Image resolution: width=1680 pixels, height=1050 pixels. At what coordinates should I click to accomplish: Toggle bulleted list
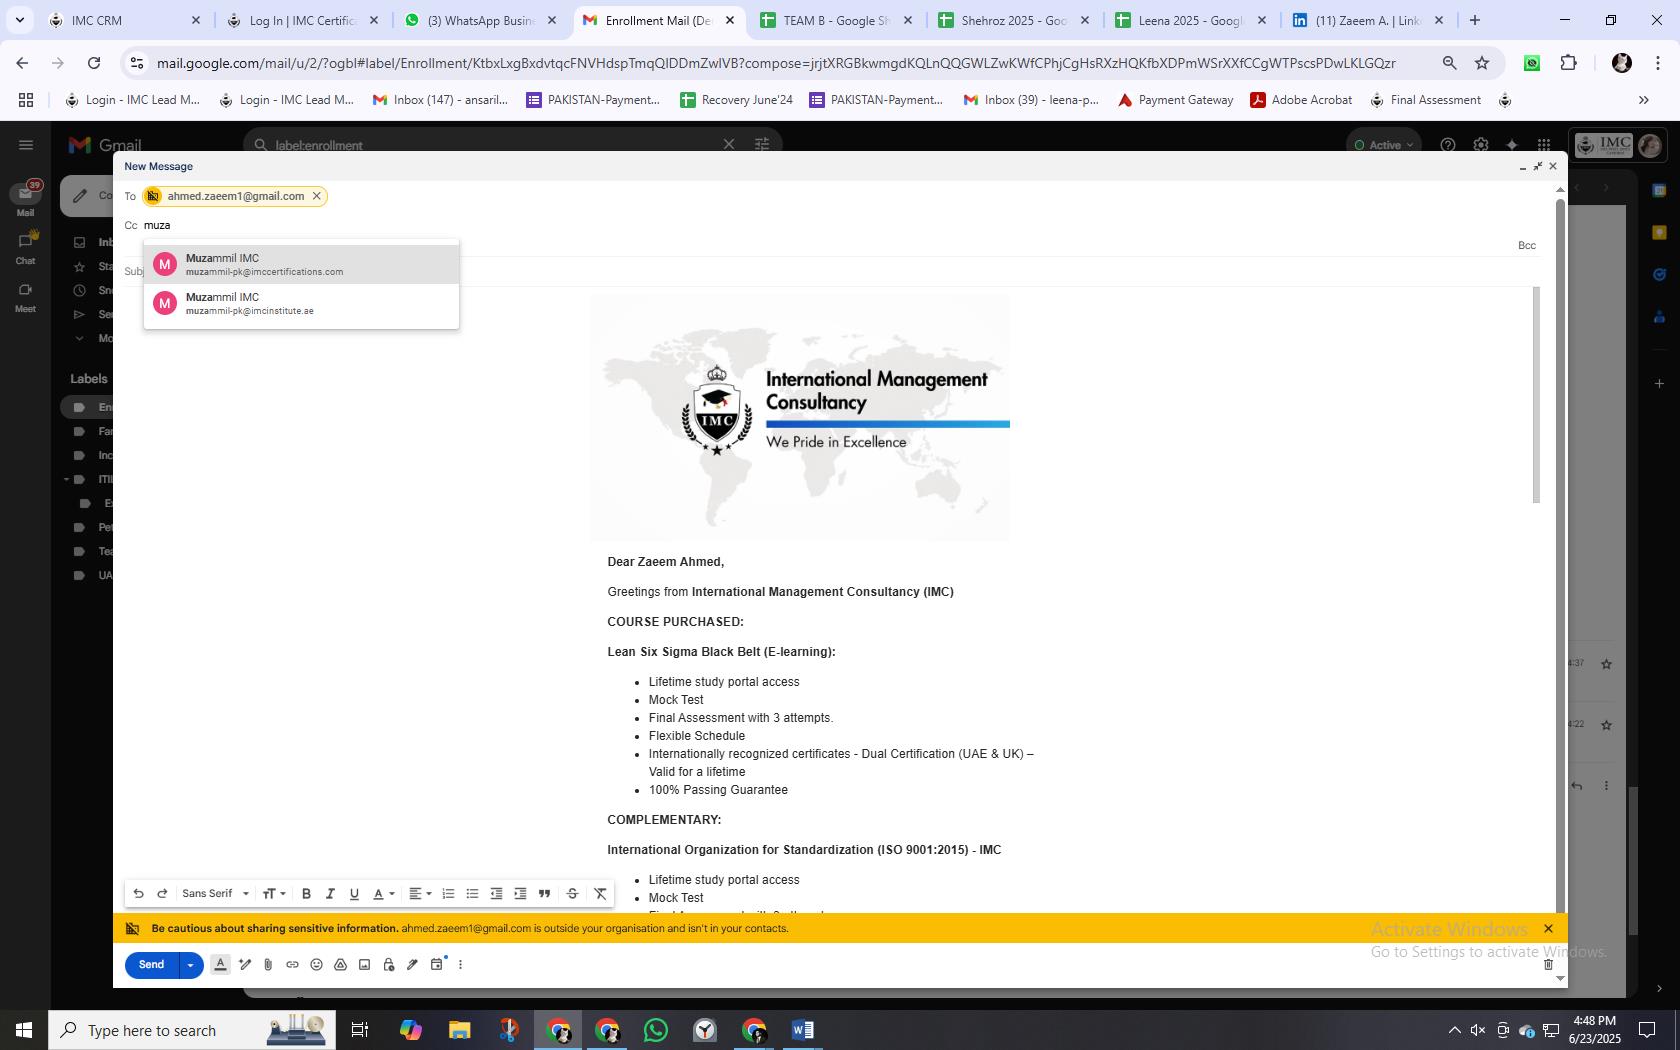click(472, 894)
